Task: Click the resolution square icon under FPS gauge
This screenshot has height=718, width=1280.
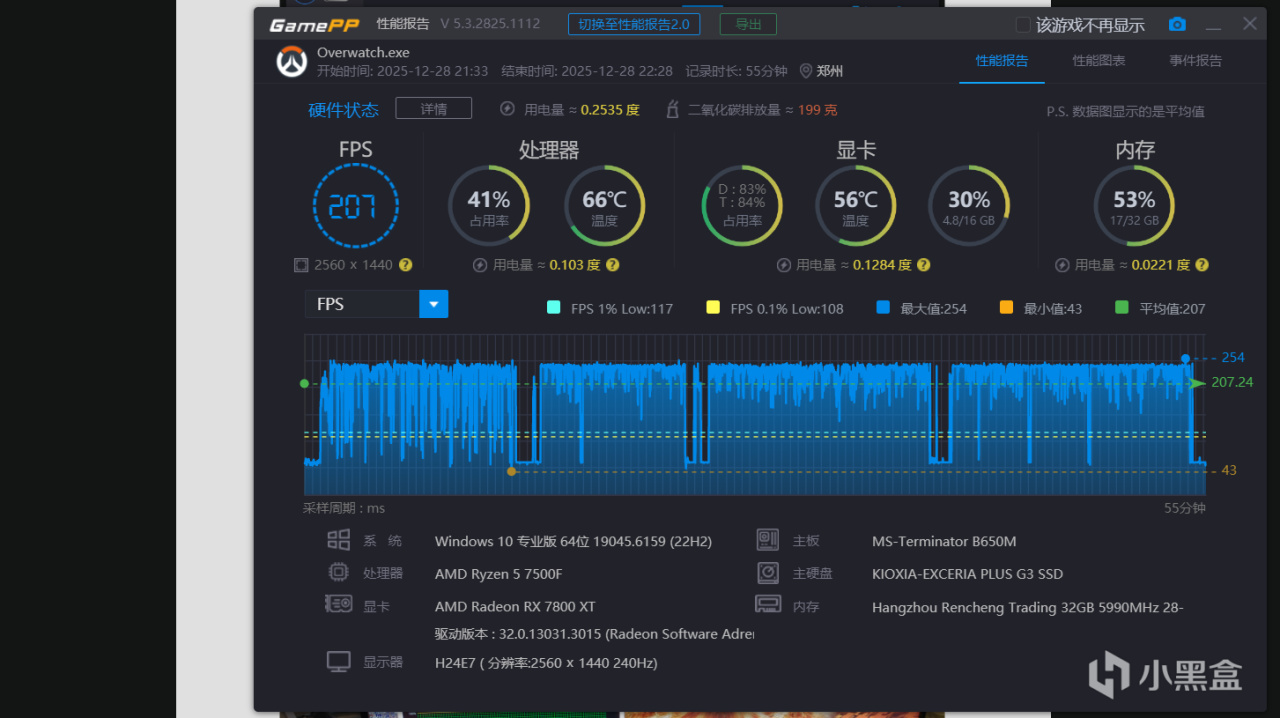Action: click(301, 265)
